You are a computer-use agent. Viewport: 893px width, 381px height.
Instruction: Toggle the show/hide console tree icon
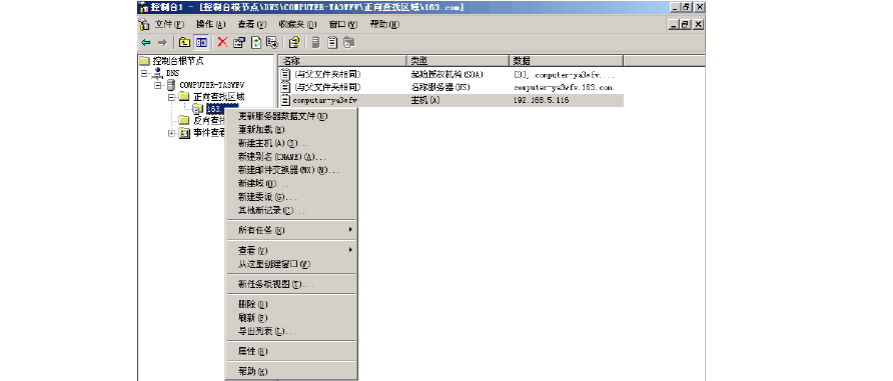(x=201, y=42)
